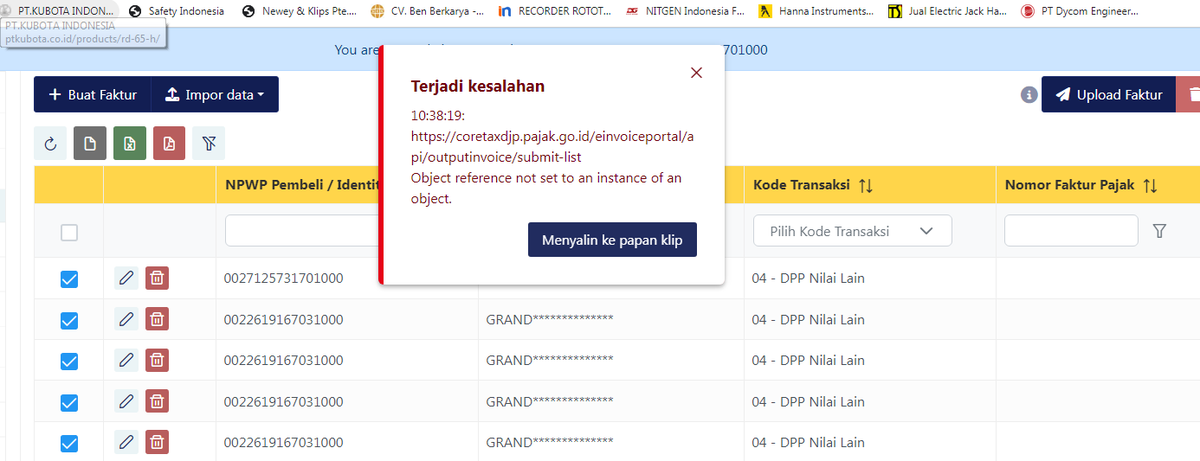Click Menyalin ke papan klip button
1200x461 pixels.
pos(612,241)
